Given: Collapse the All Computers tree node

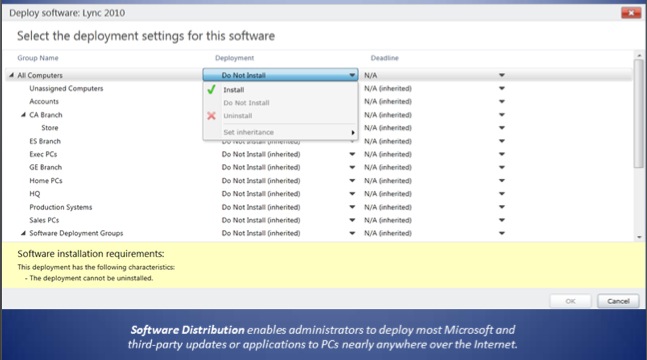Looking at the screenshot, I should pyautogui.click(x=12, y=75).
